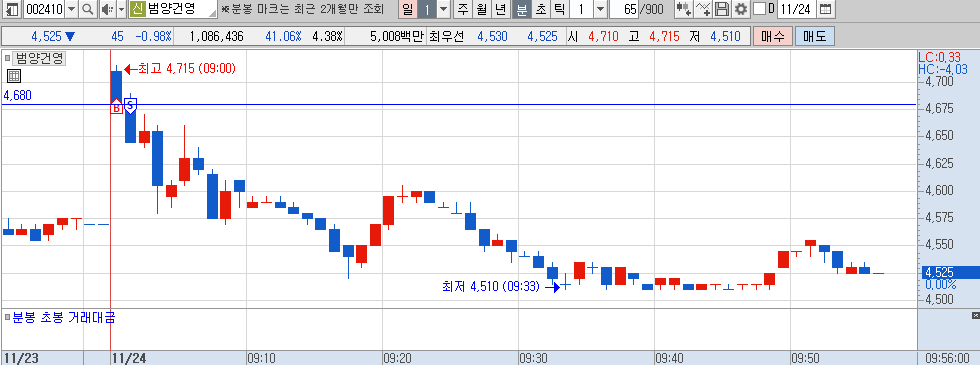Image resolution: width=980 pixels, height=365 pixels.
Task: Open the dropdown next to the day interval 1
Action: [x=443, y=9]
